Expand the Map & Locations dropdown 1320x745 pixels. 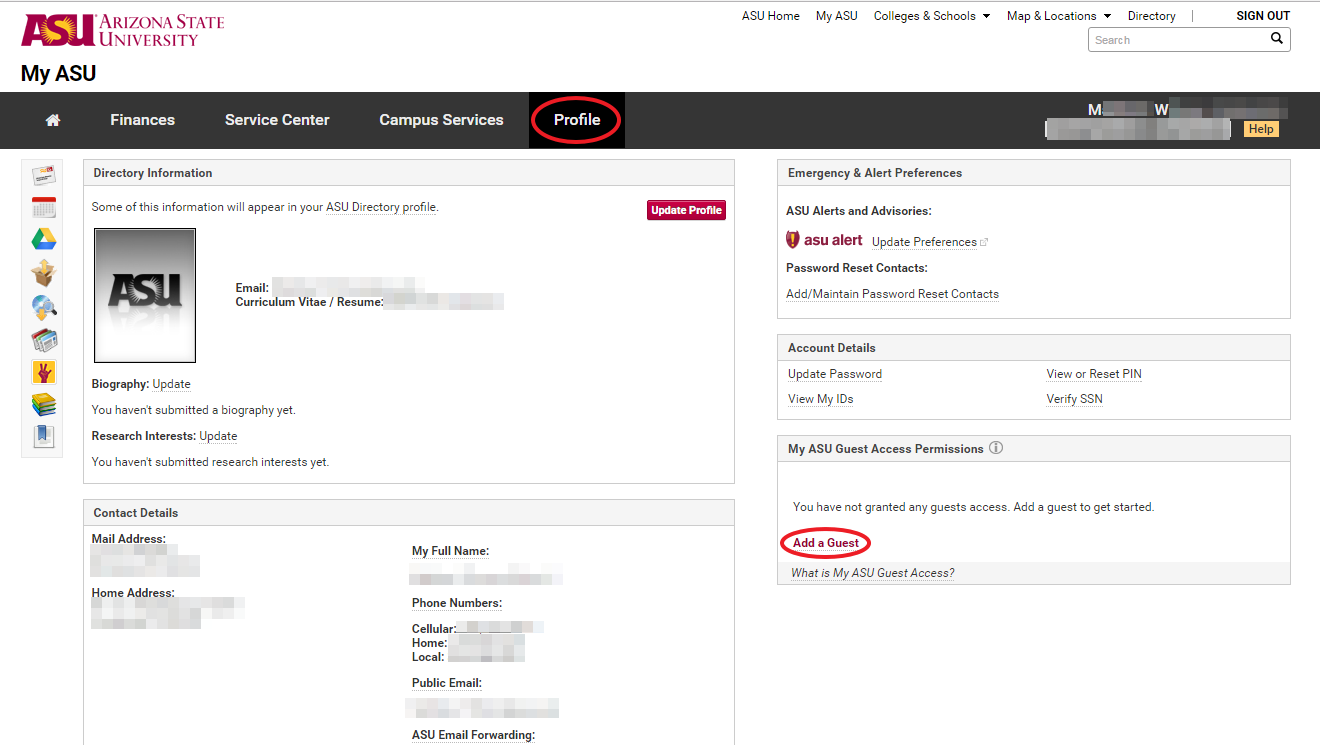pyautogui.click(x=1058, y=15)
